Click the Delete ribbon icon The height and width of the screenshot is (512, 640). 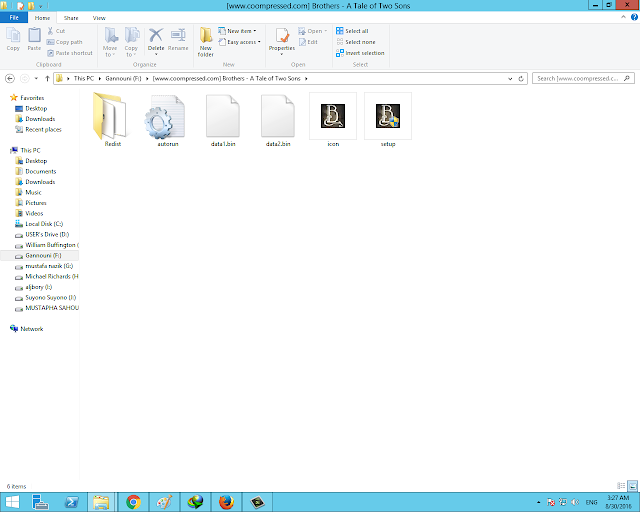tap(156, 41)
